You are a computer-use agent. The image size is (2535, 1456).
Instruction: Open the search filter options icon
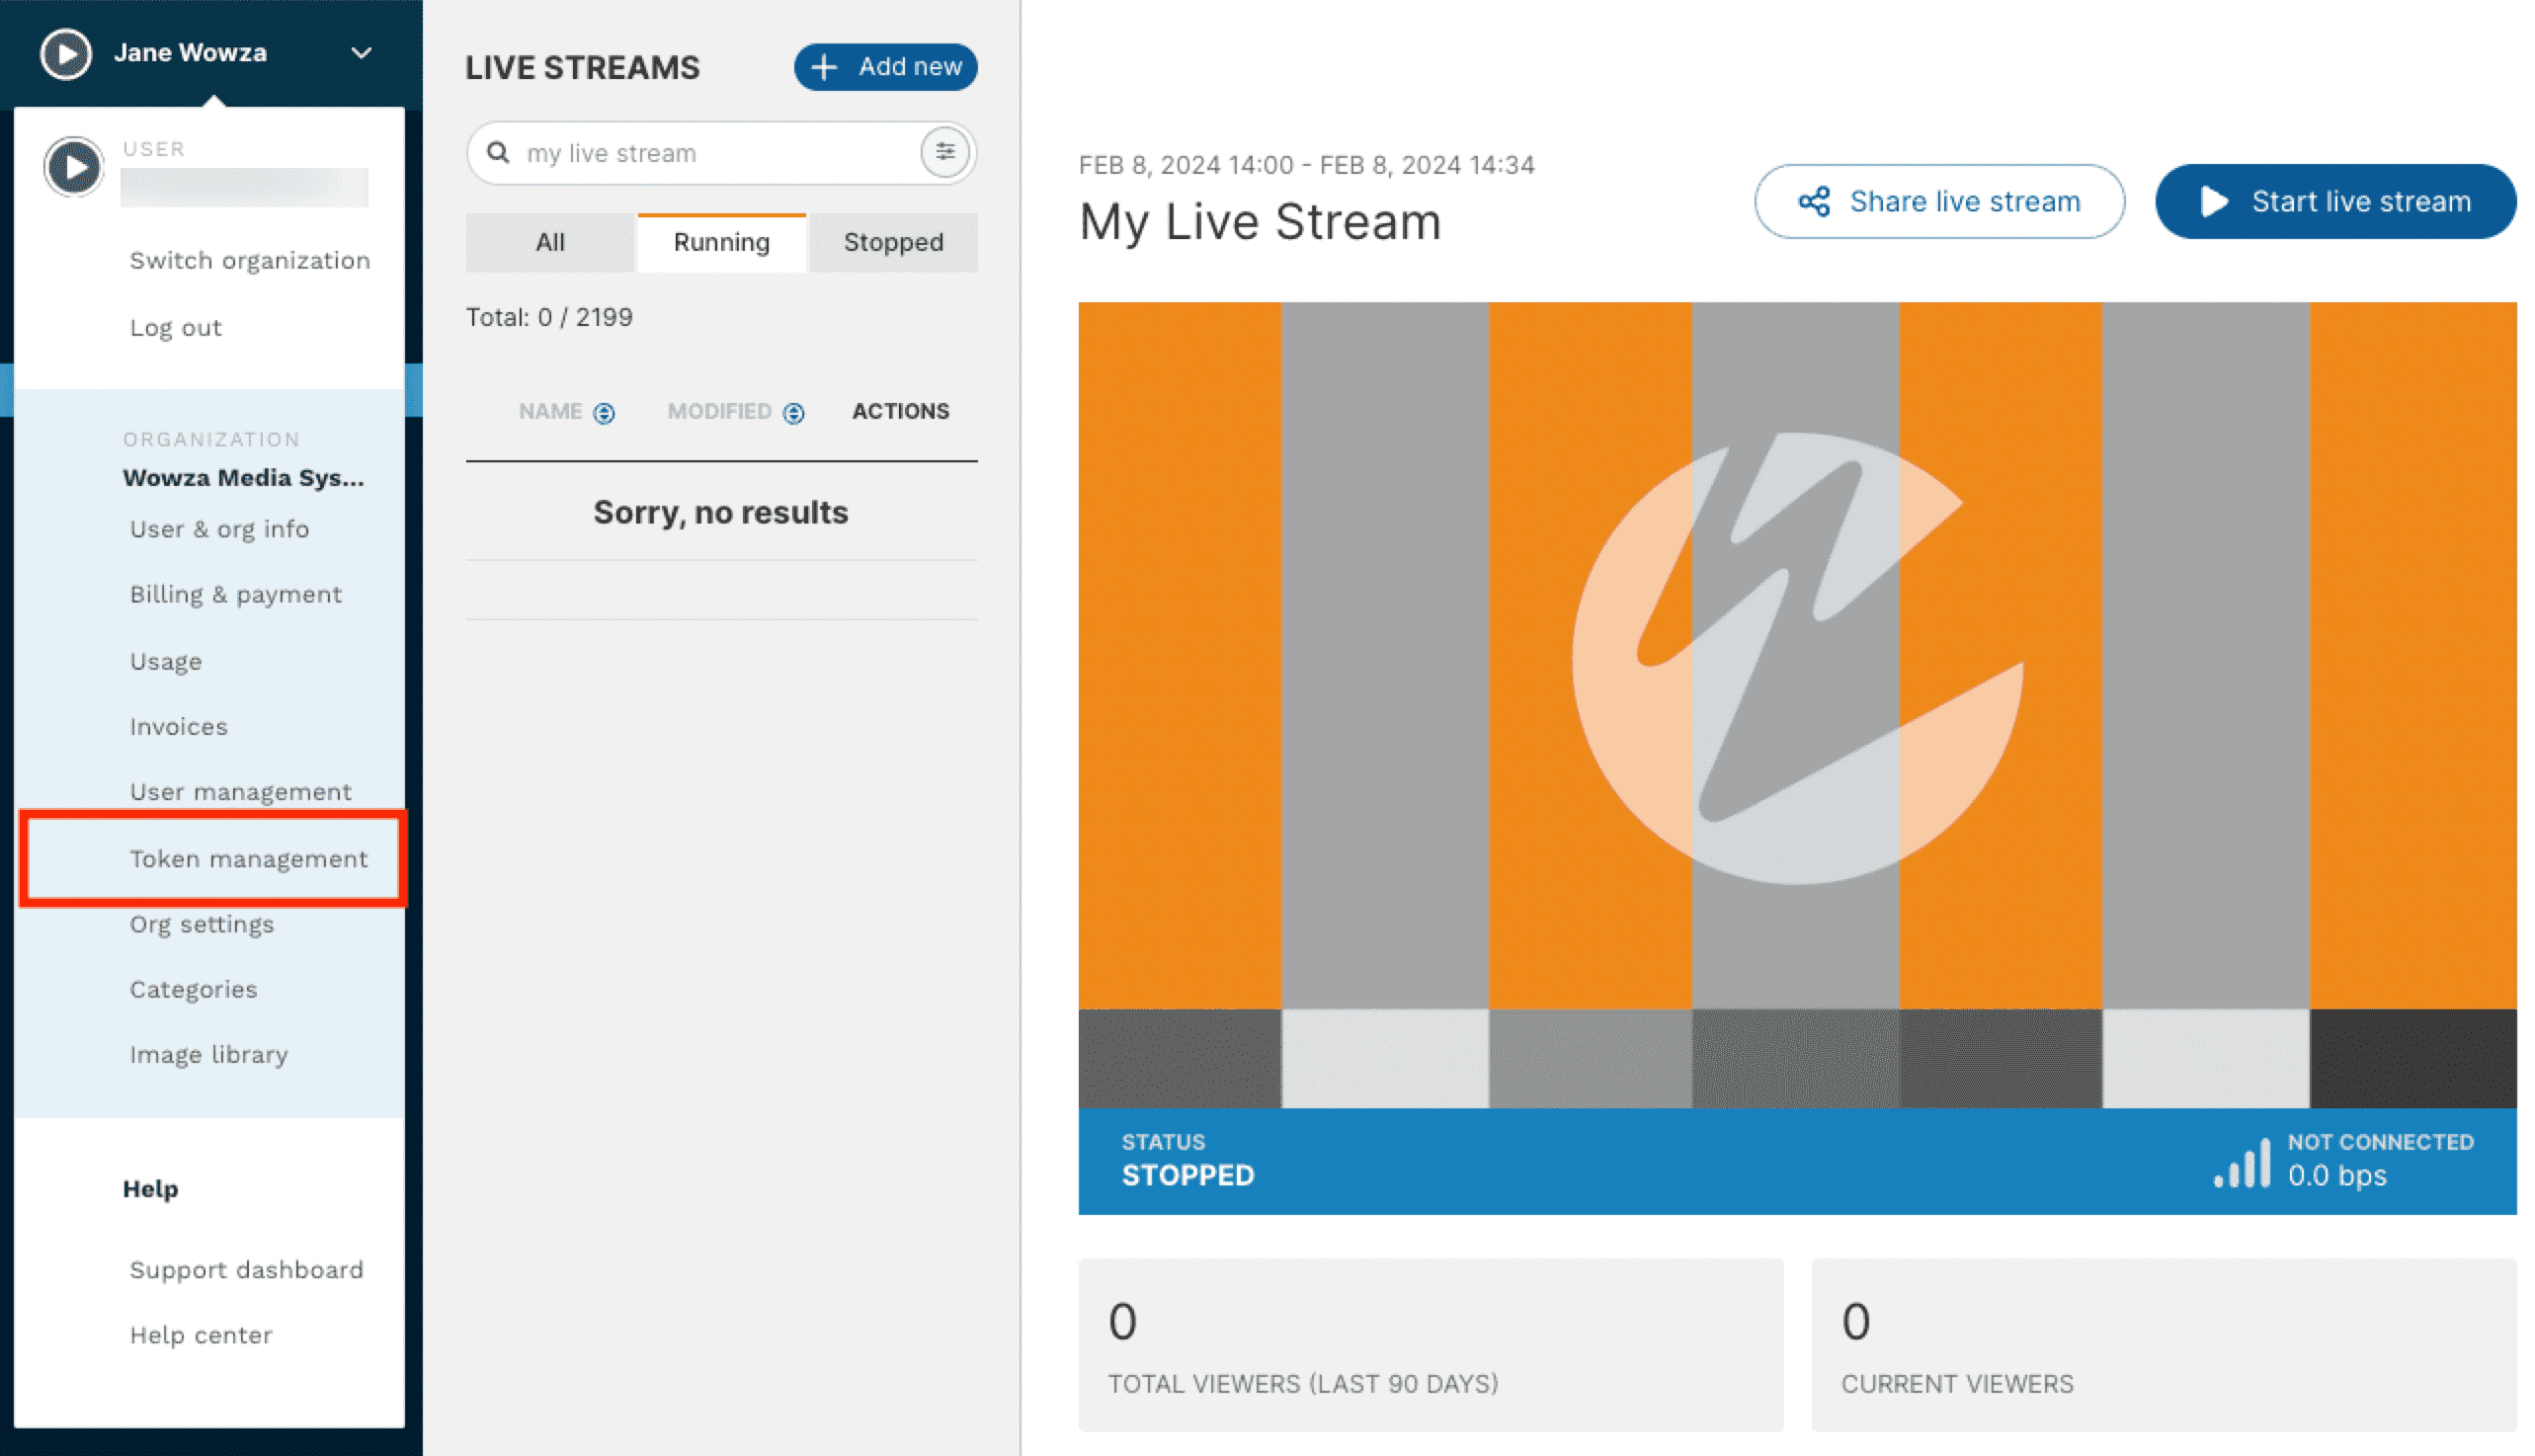coord(945,152)
